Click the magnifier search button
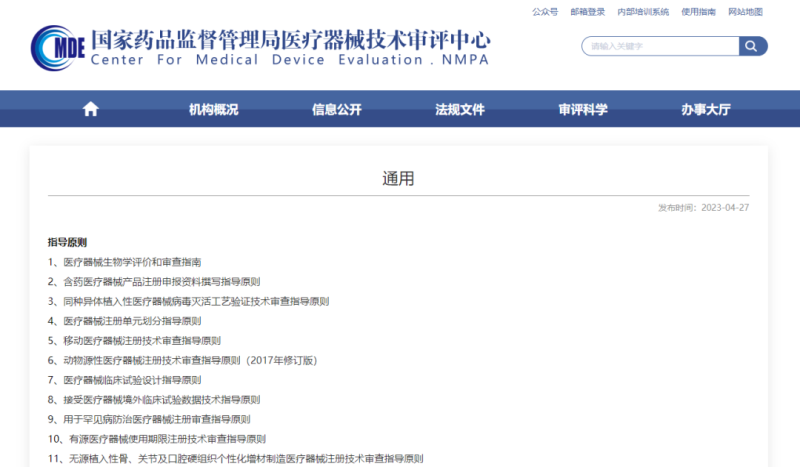The height and width of the screenshot is (467, 800). (x=752, y=46)
